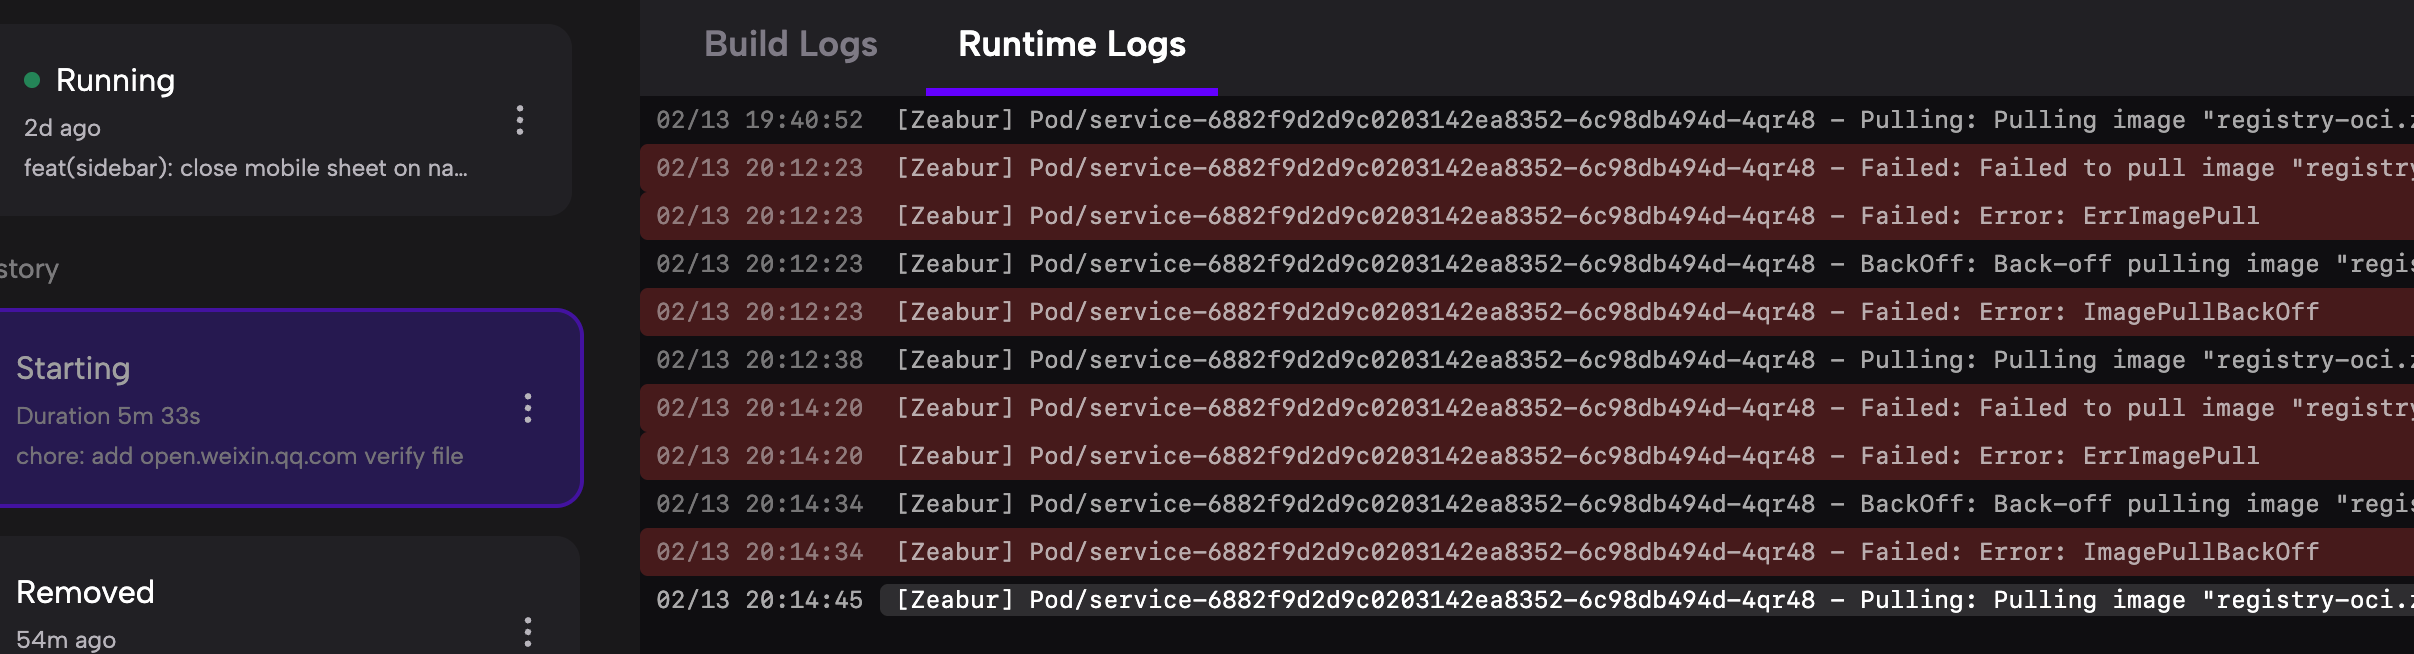The height and width of the screenshot is (654, 2414).
Task: Click the 20:12:23 Failed to pull image log
Action: [x=1500, y=168]
